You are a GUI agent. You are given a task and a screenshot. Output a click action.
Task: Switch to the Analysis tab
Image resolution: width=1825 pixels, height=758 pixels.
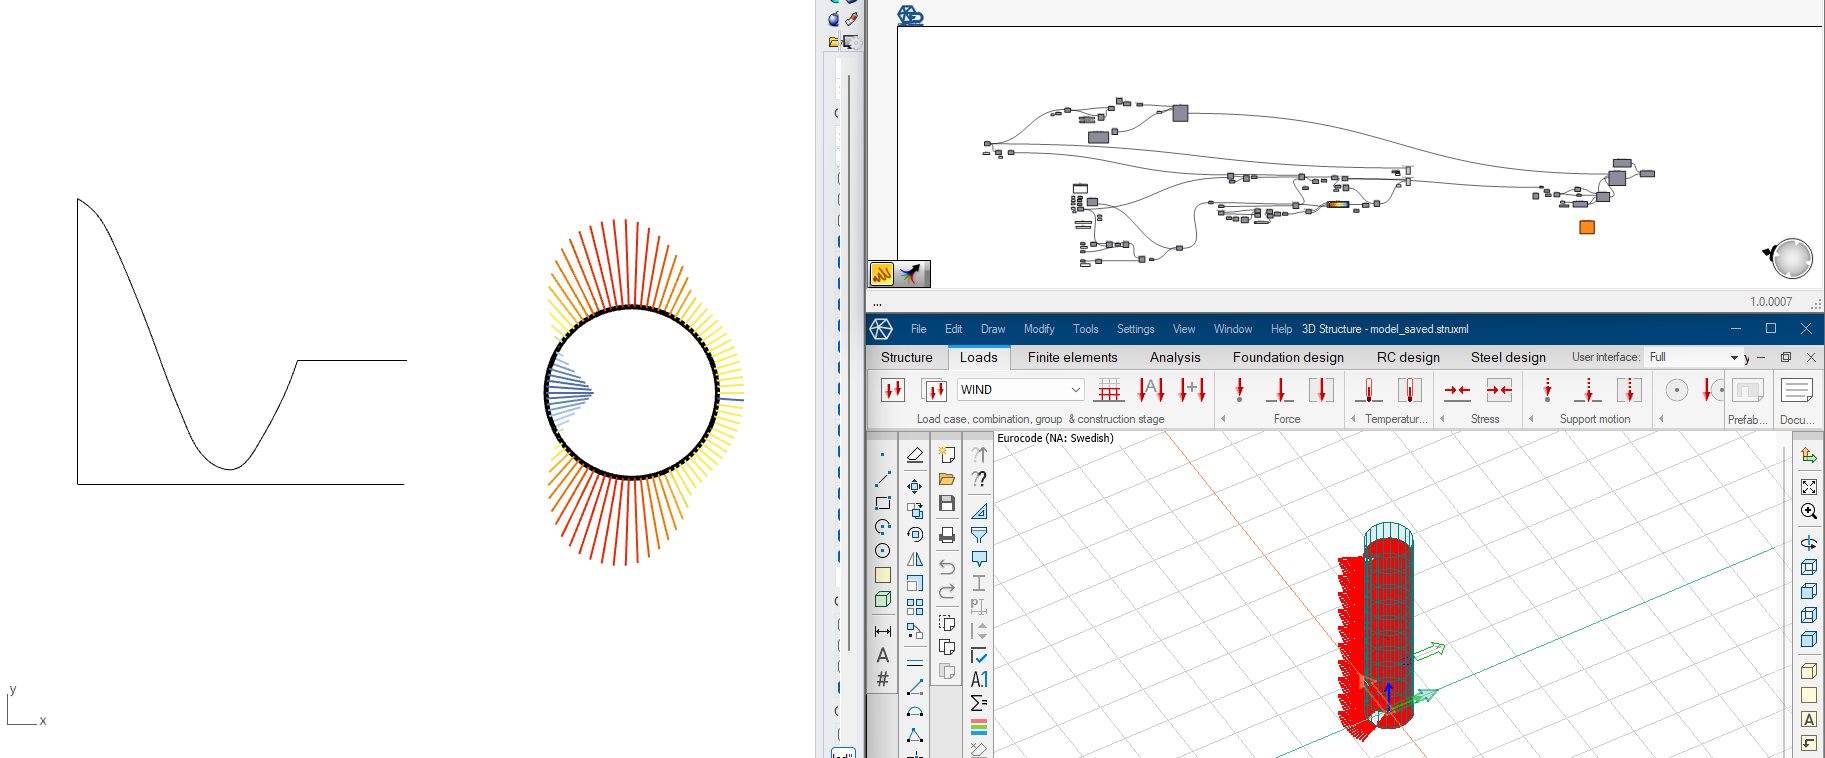click(x=1174, y=357)
